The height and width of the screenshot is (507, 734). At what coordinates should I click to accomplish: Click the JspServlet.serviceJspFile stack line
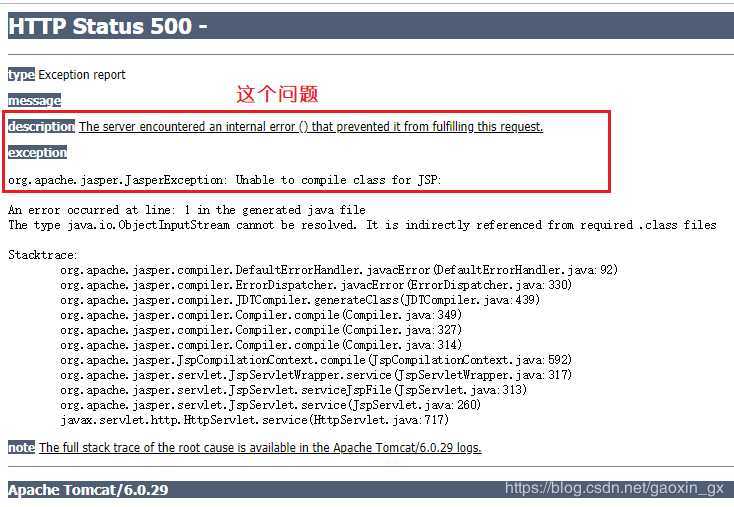tap(294, 390)
